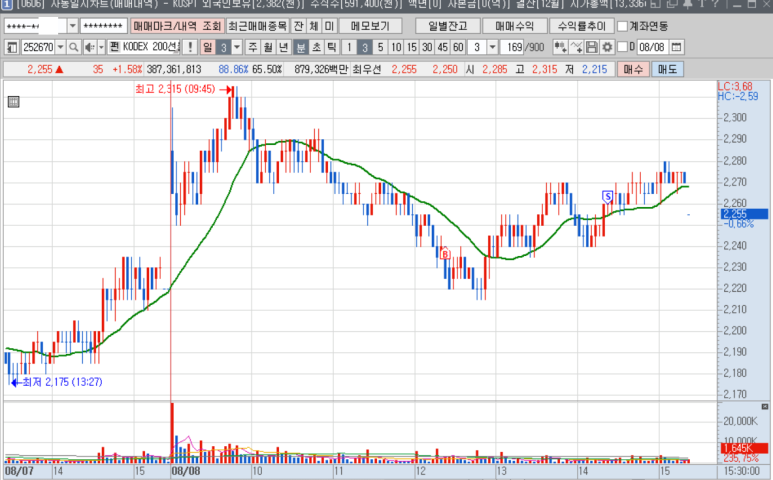
Task: Click the grid icon at chart top-left
Action: point(13,101)
